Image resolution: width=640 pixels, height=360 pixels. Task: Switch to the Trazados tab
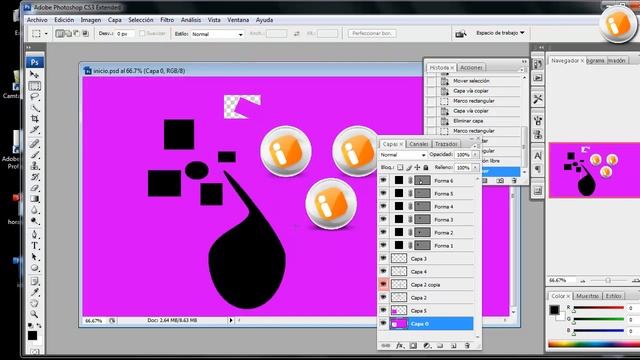446,144
